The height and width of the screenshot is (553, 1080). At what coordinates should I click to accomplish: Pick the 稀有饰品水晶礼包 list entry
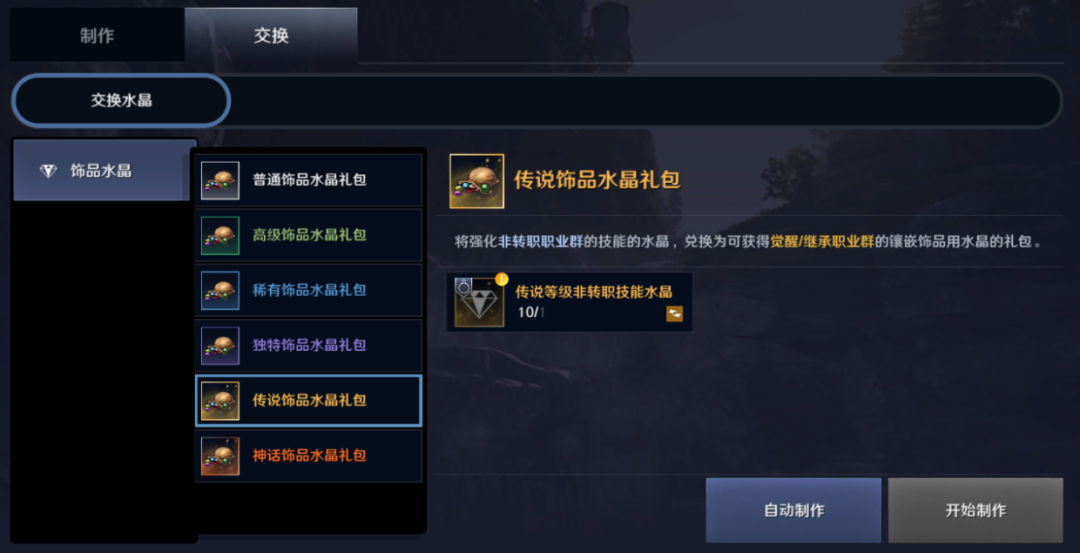[x=309, y=291]
